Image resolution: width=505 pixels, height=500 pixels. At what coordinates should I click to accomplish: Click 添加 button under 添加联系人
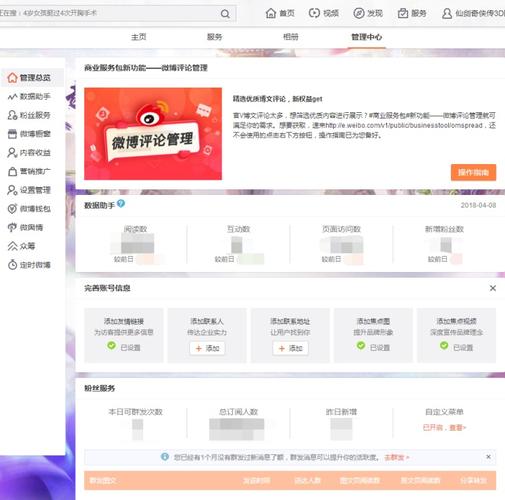coord(207,348)
